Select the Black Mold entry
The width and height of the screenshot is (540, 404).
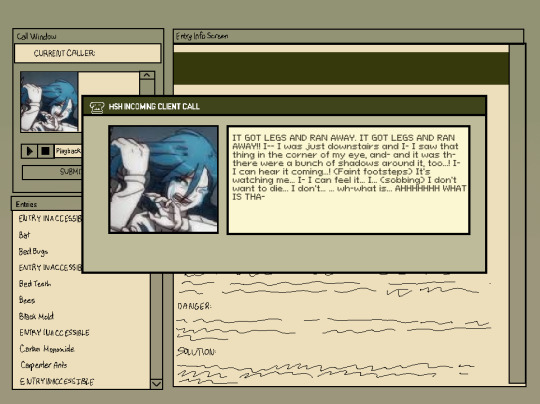(x=36, y=316)
